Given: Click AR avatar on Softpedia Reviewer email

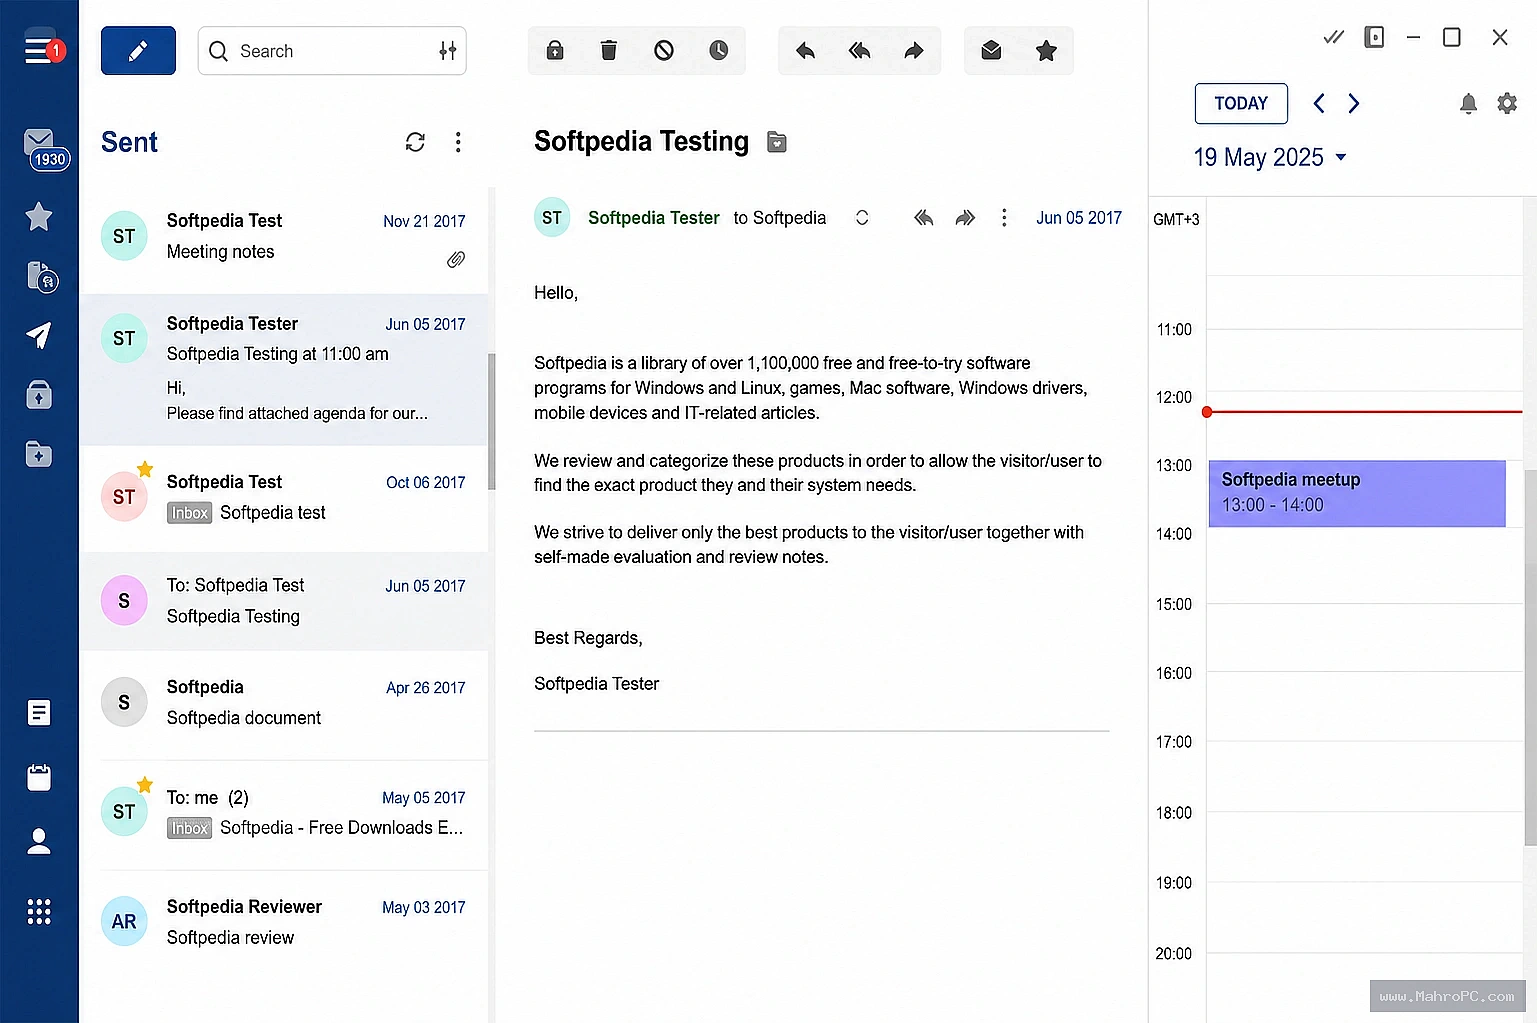Looking at the screenshot, I should pos(124,921).
